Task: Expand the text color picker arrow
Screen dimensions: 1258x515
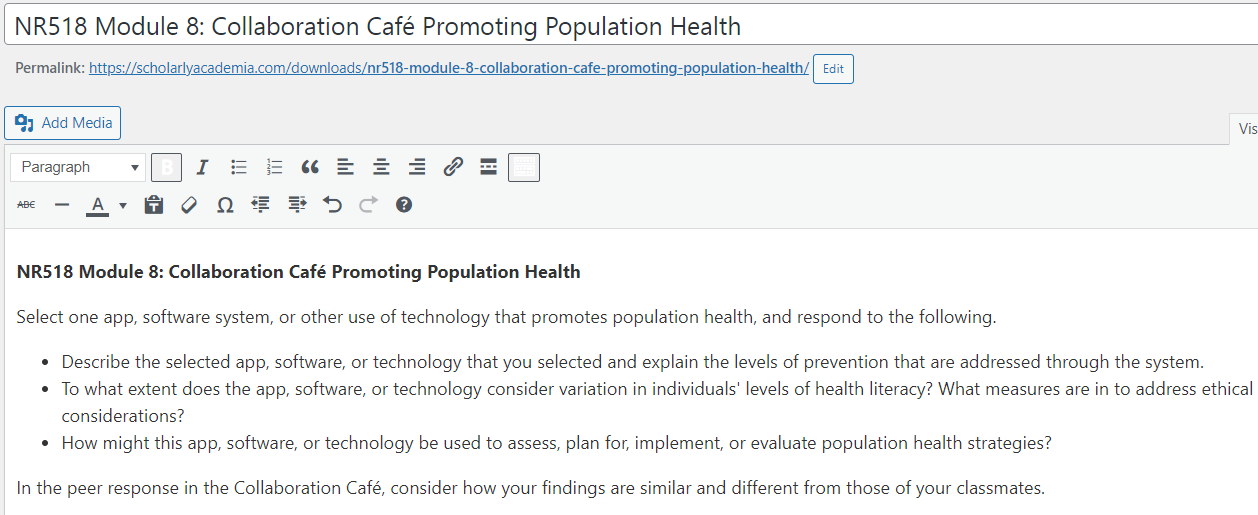Action: point(123,205)
